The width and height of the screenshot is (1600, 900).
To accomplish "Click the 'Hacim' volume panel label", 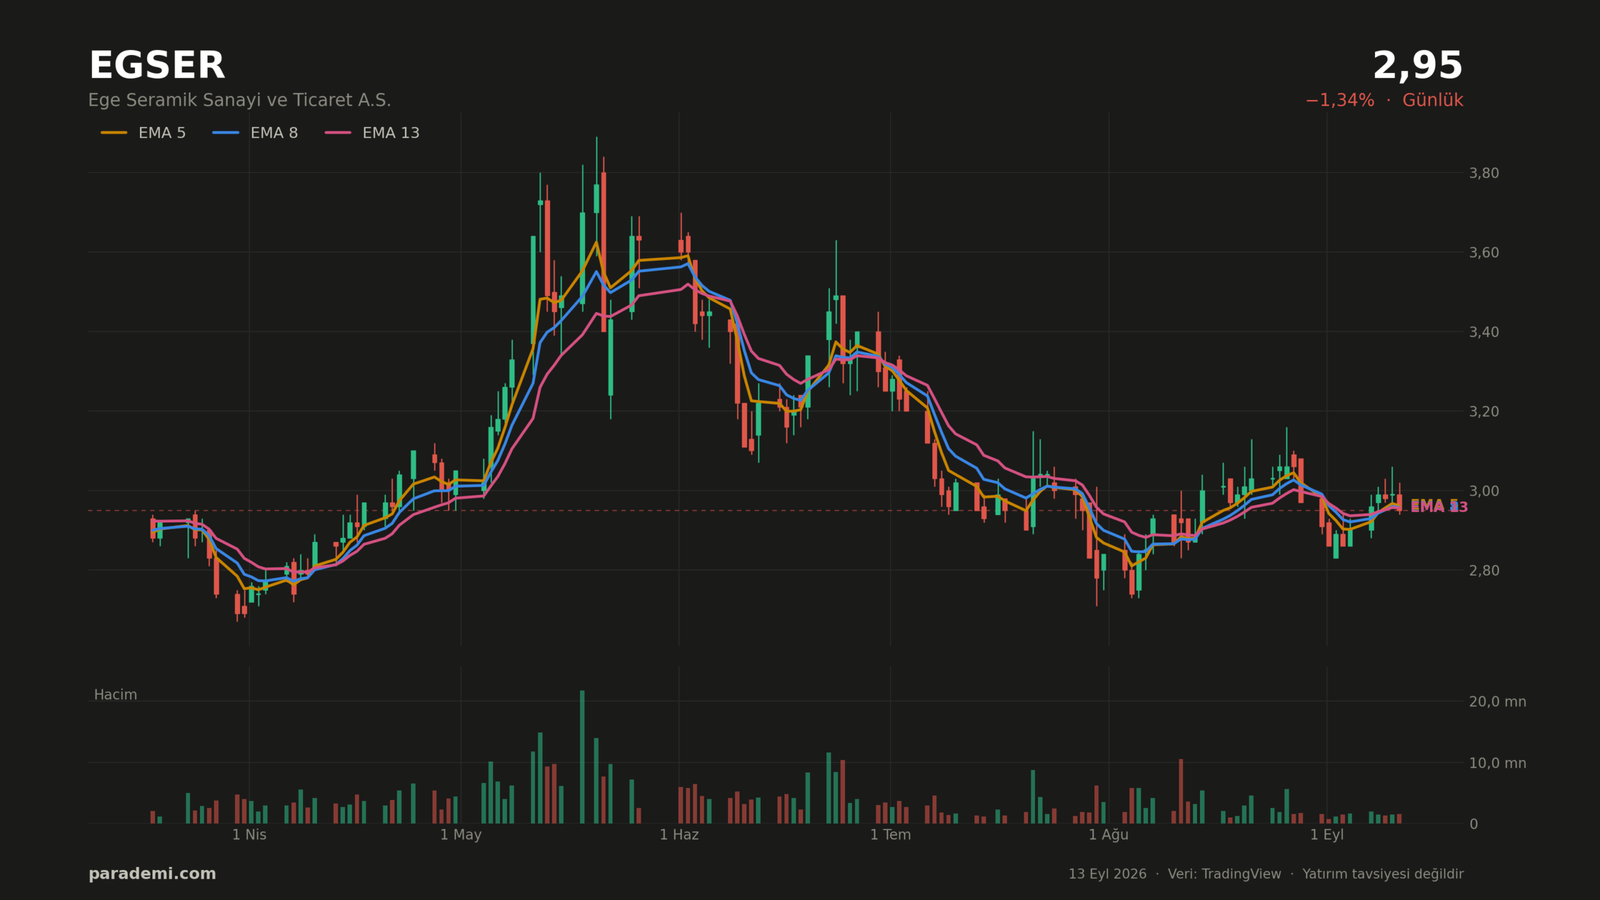I will tap(116, 695).
